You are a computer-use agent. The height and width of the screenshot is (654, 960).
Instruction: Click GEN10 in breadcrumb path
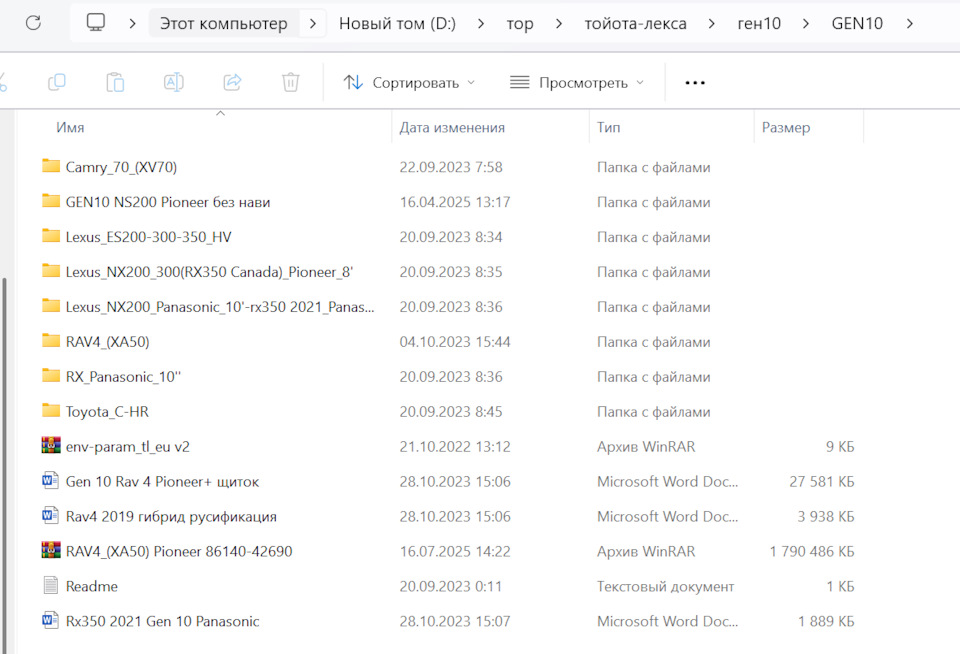point(857,24)
